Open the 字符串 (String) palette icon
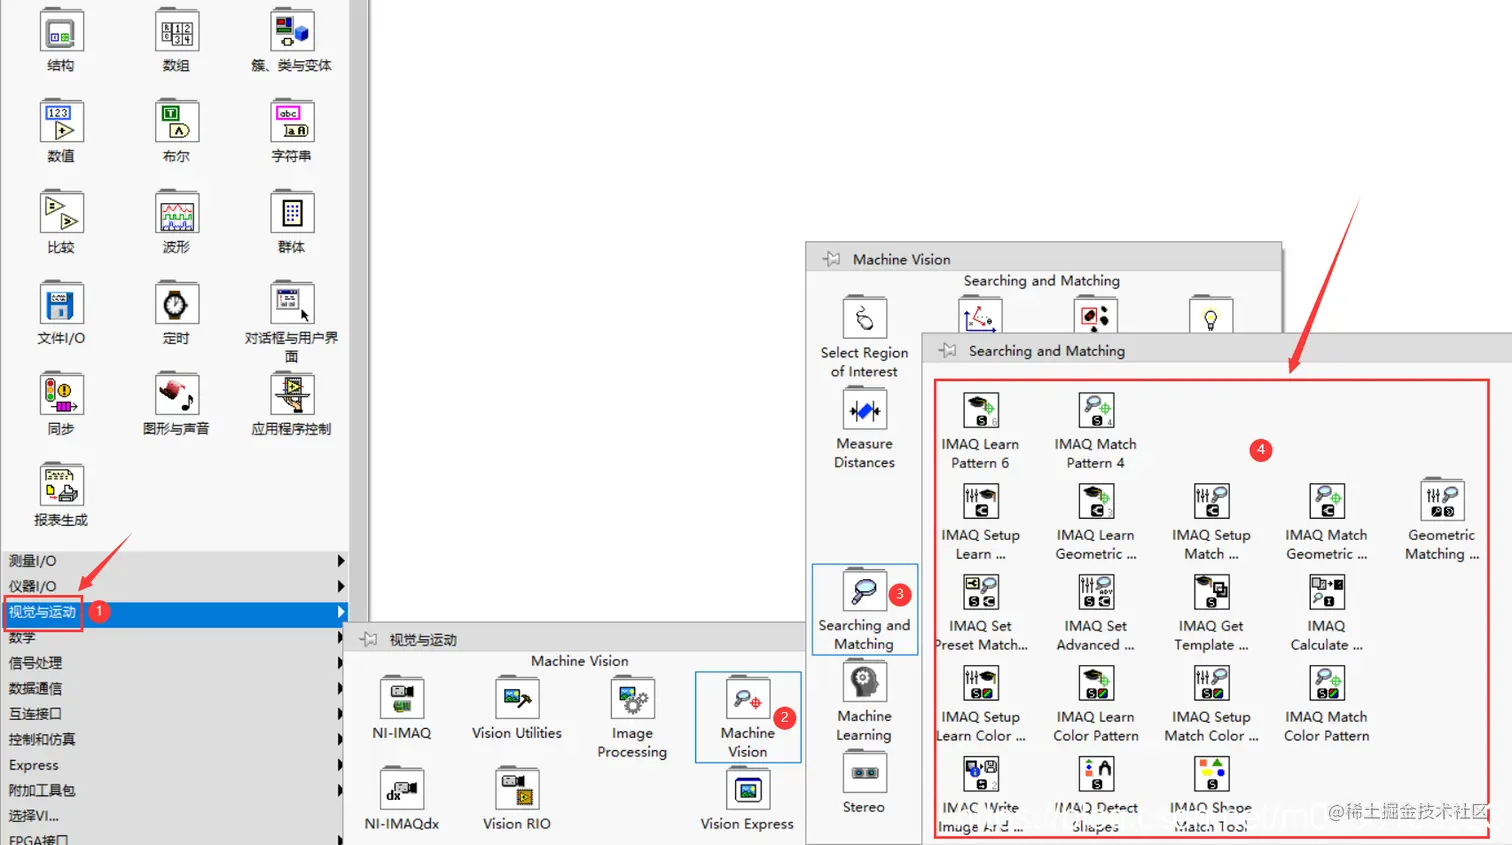The width and height of the screenshot is (1512, 845). coord(291,122)
